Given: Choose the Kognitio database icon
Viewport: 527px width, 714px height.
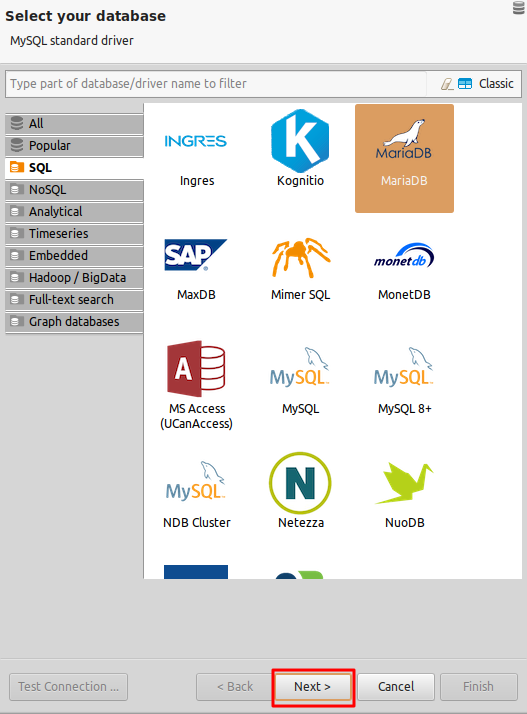Looking at the screenshot, I should tap(300, 141).
